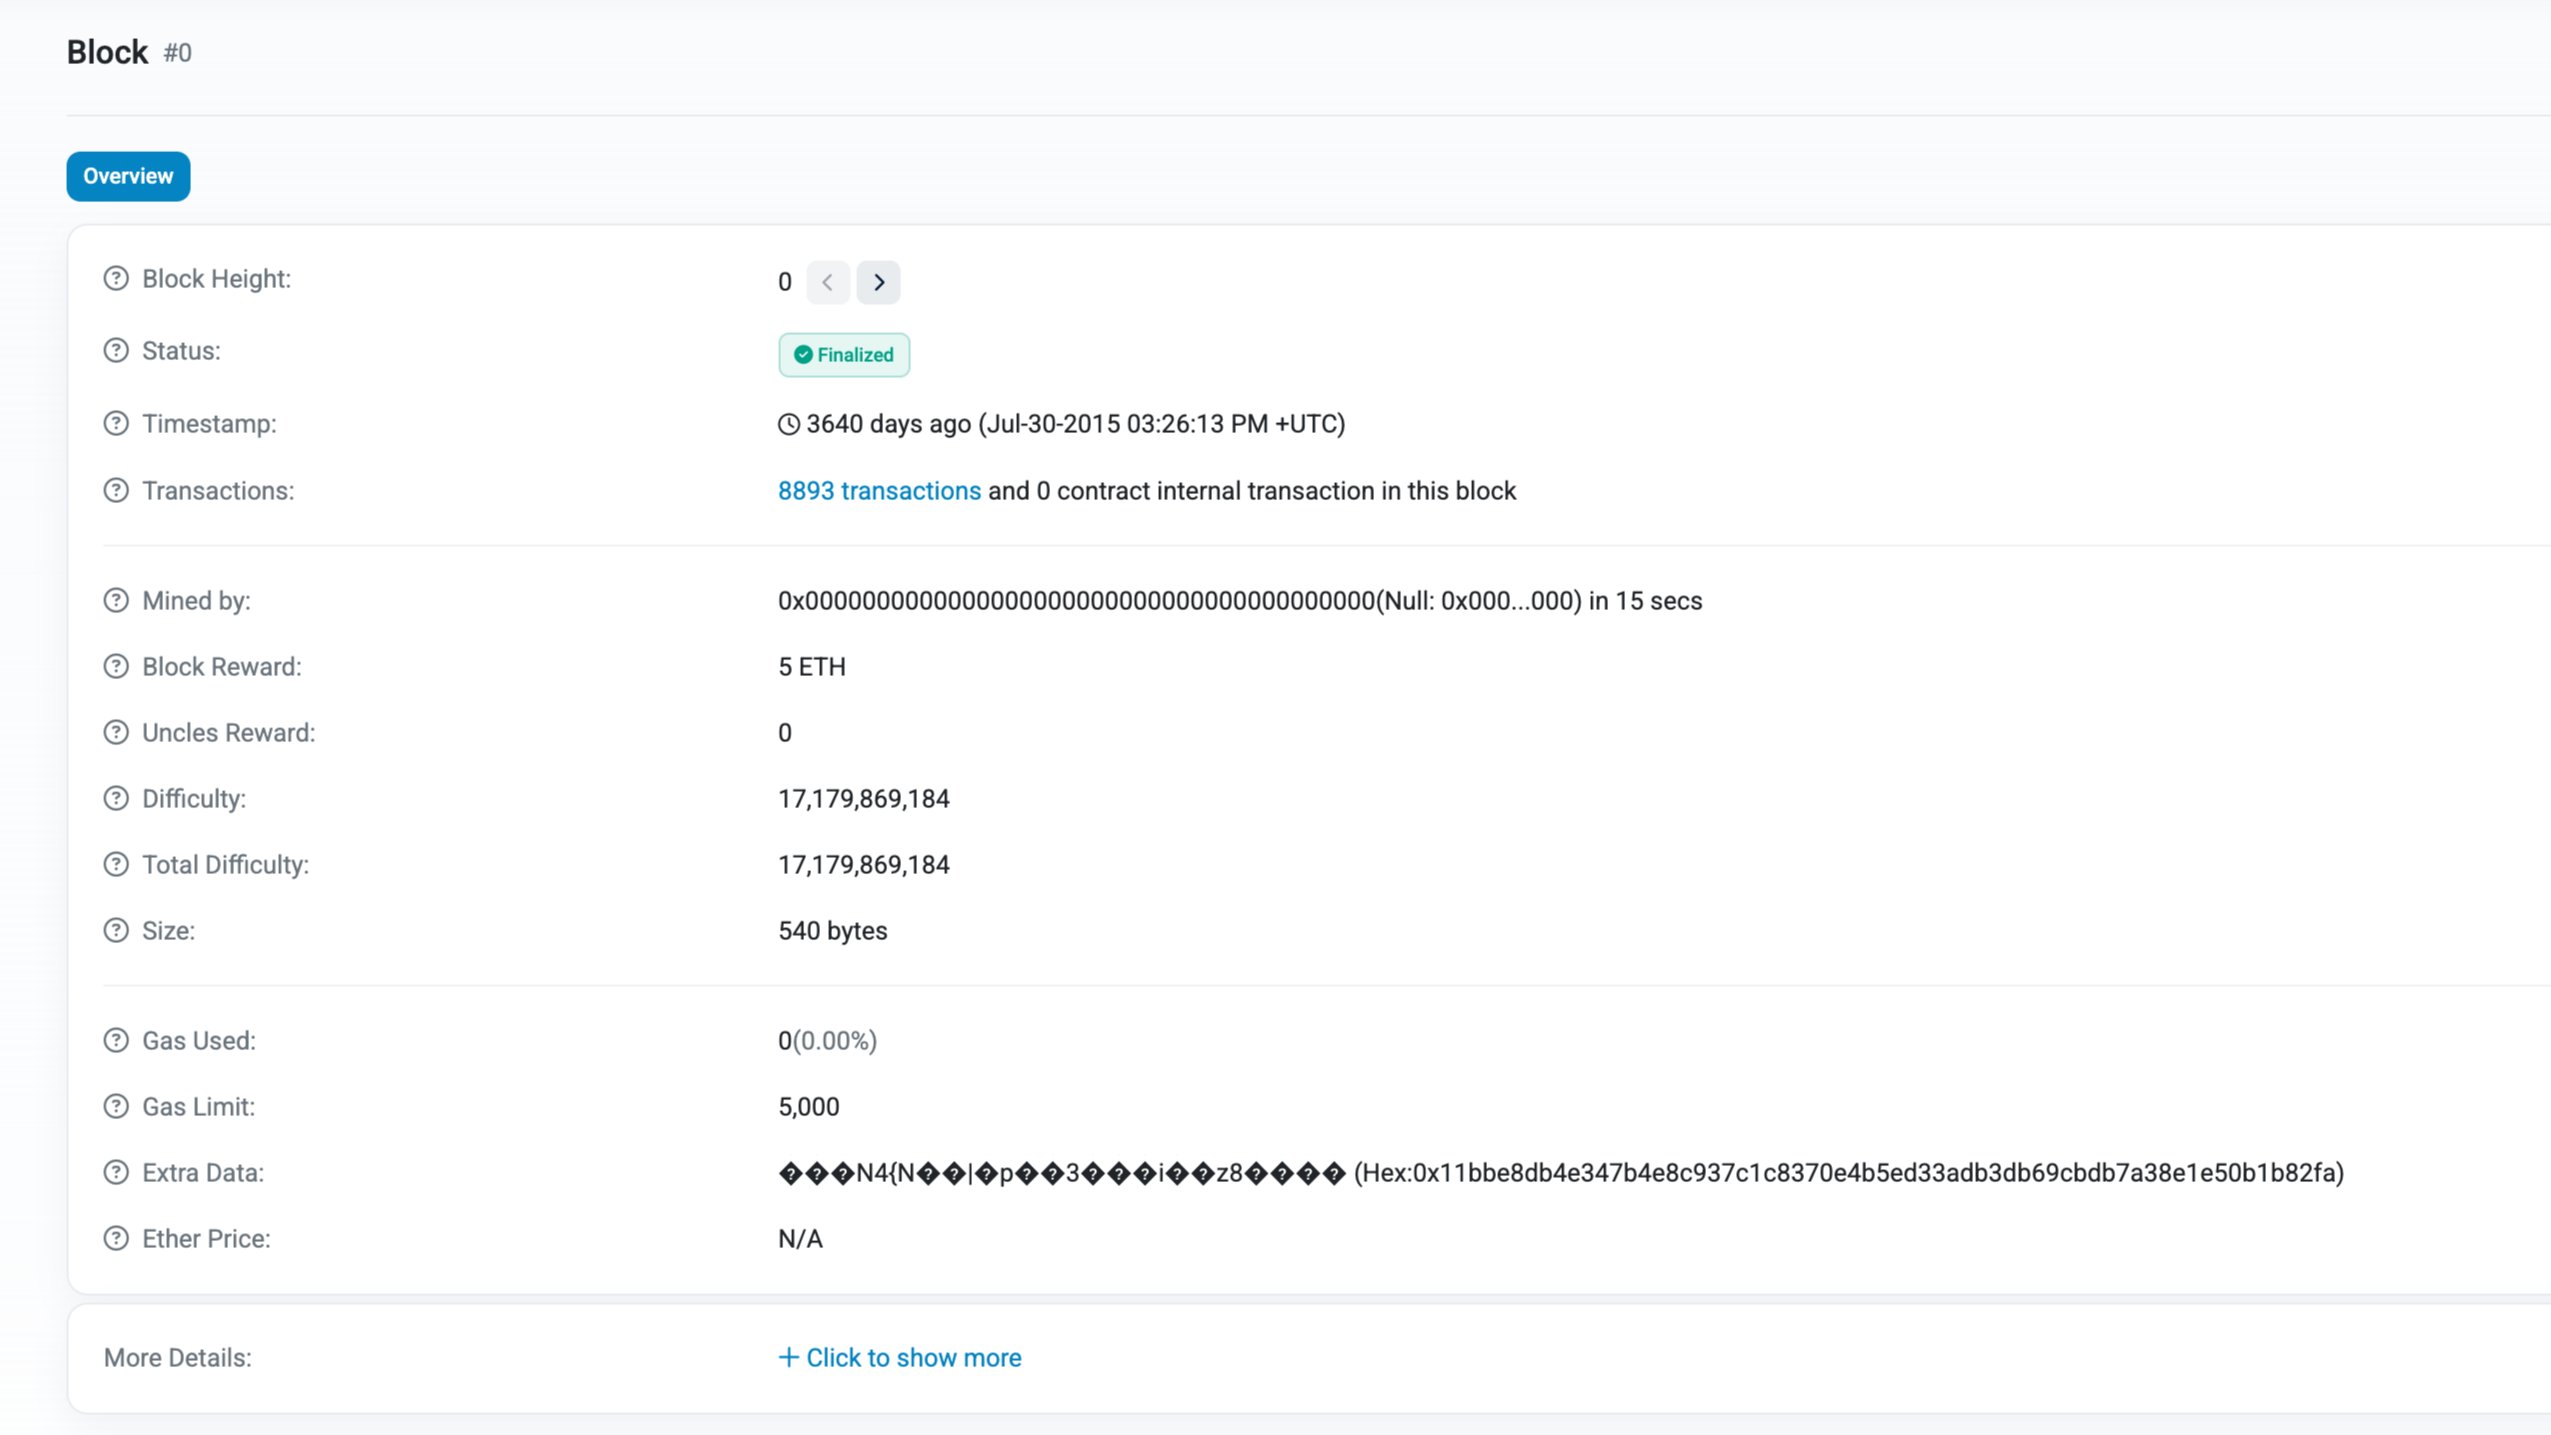Click the Extra Data help icon
The image size is (2551, 1435).
[x=116, y=1173]
